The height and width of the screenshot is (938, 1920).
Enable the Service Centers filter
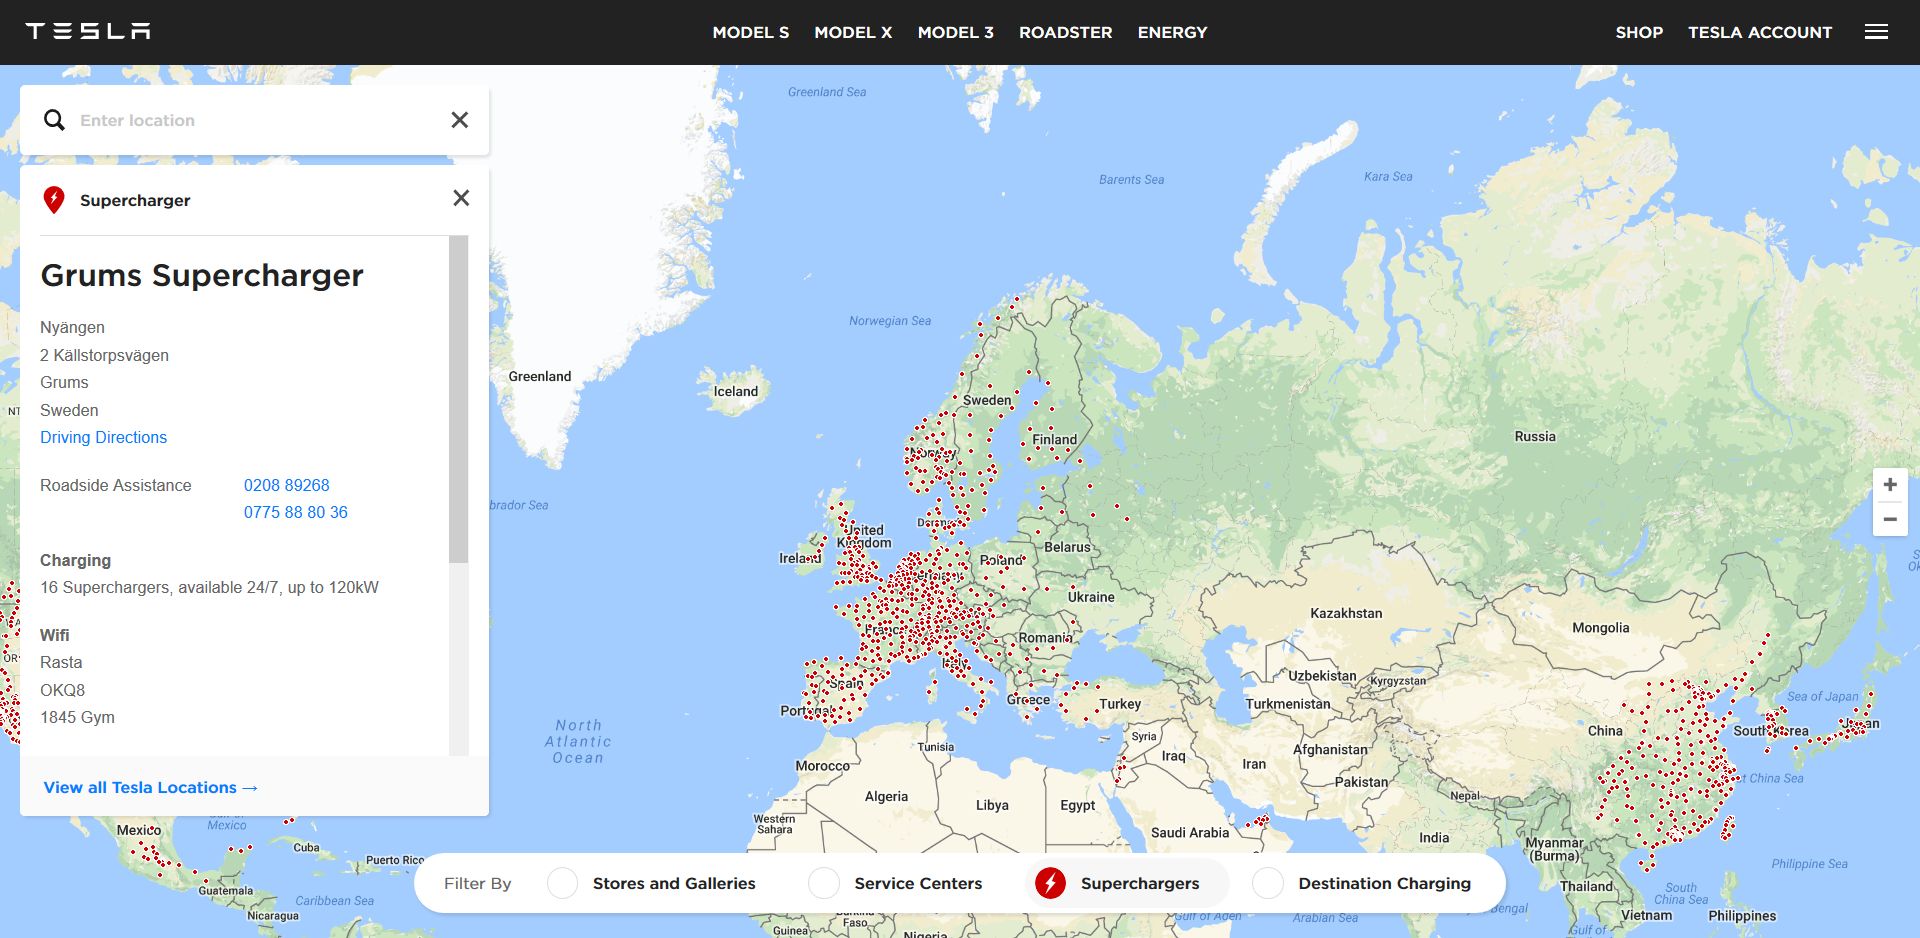coord(824,883)
